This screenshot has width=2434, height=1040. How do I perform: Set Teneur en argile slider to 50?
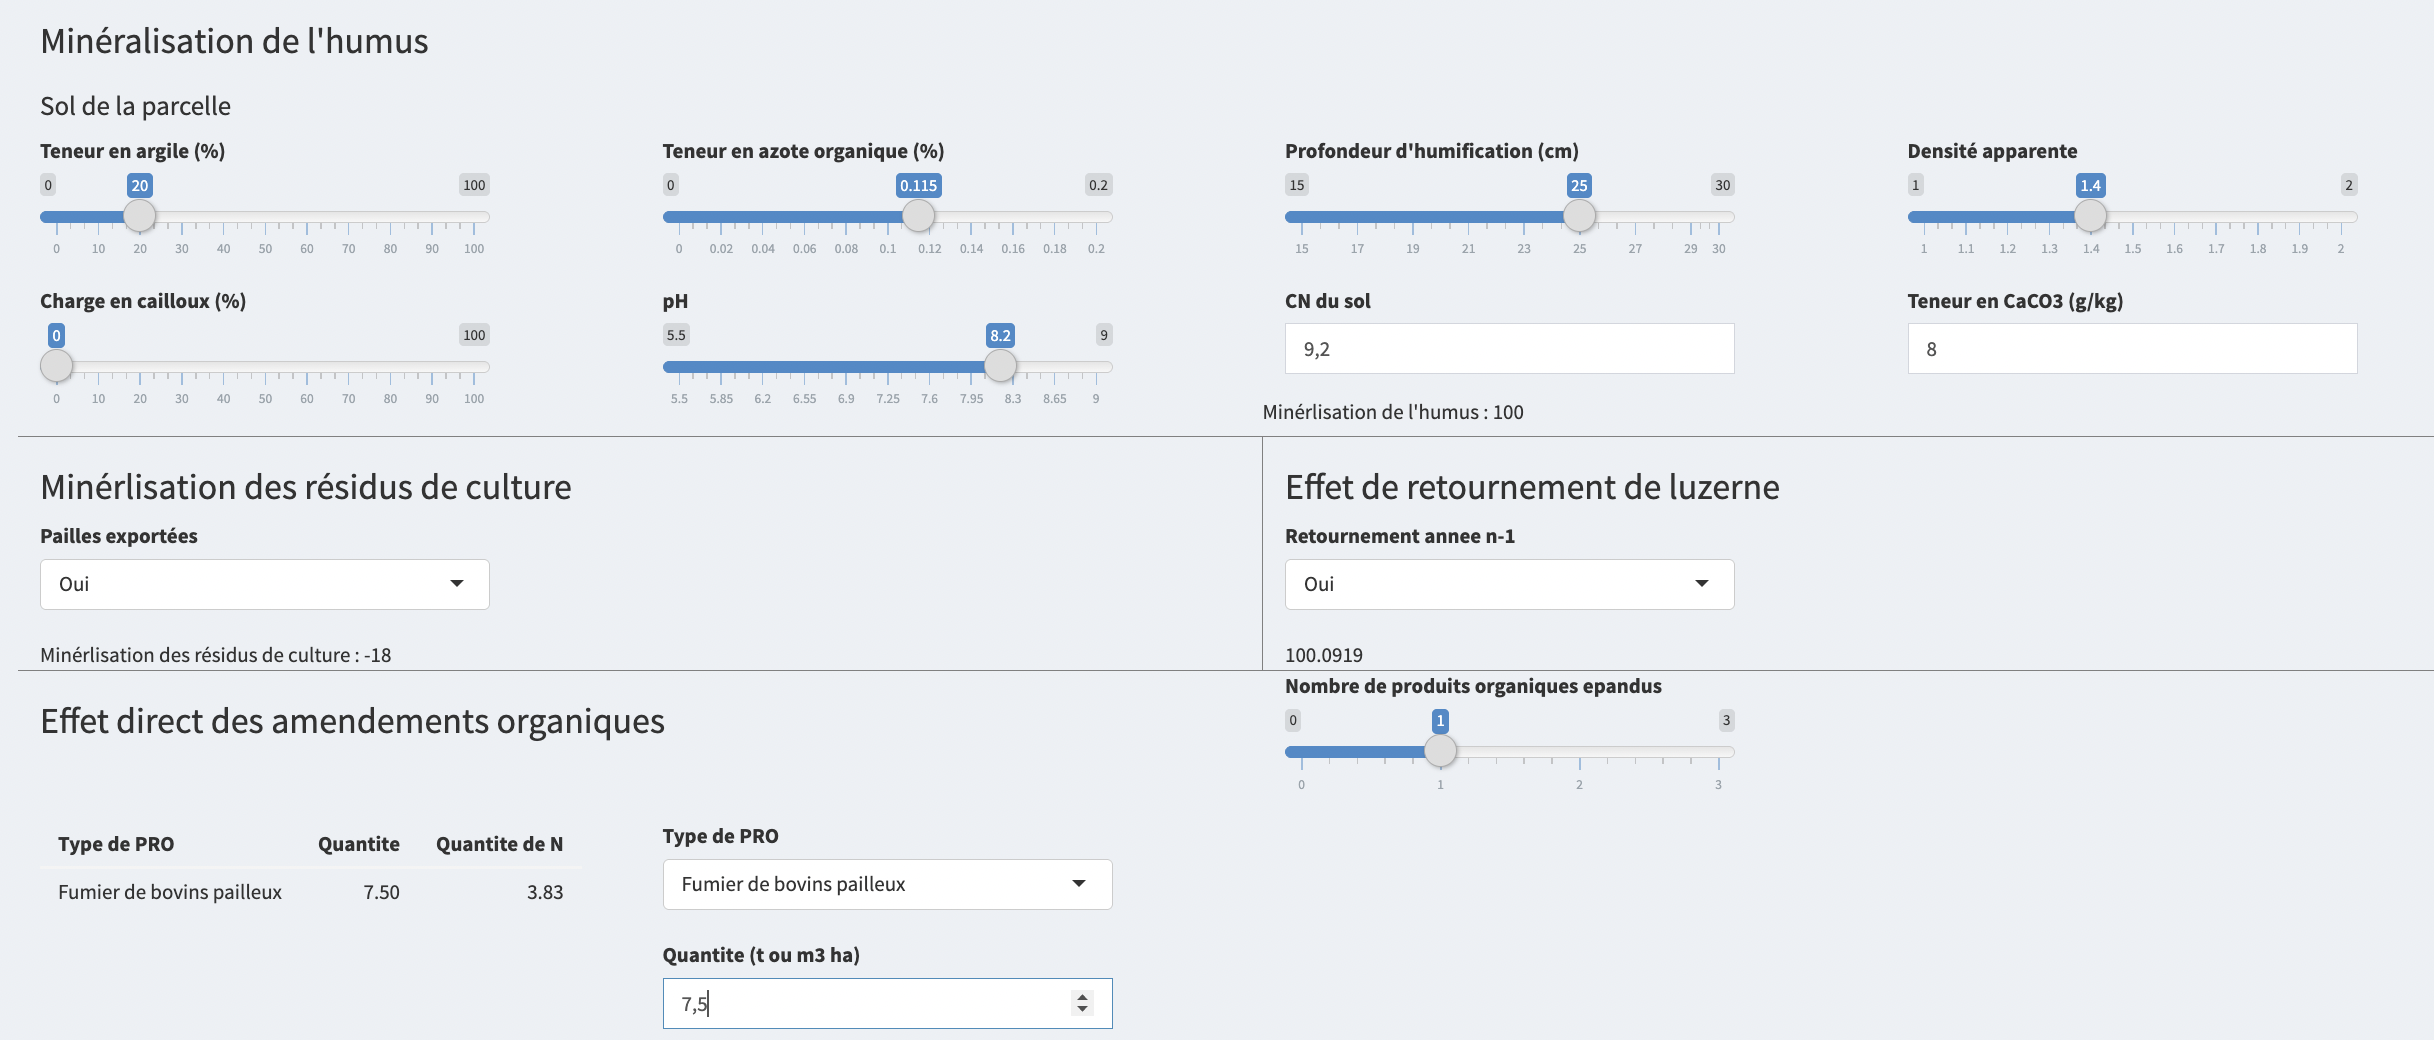click(265, 217)
